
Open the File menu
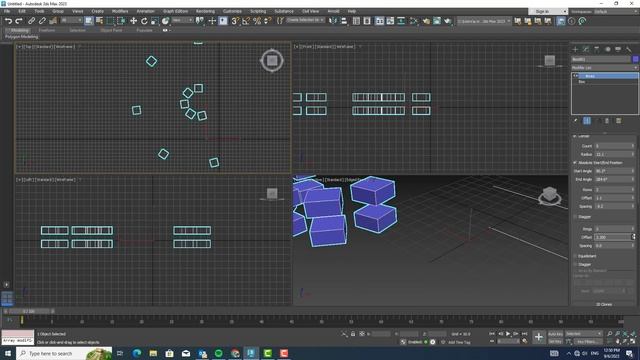click(x=7, y=11)
